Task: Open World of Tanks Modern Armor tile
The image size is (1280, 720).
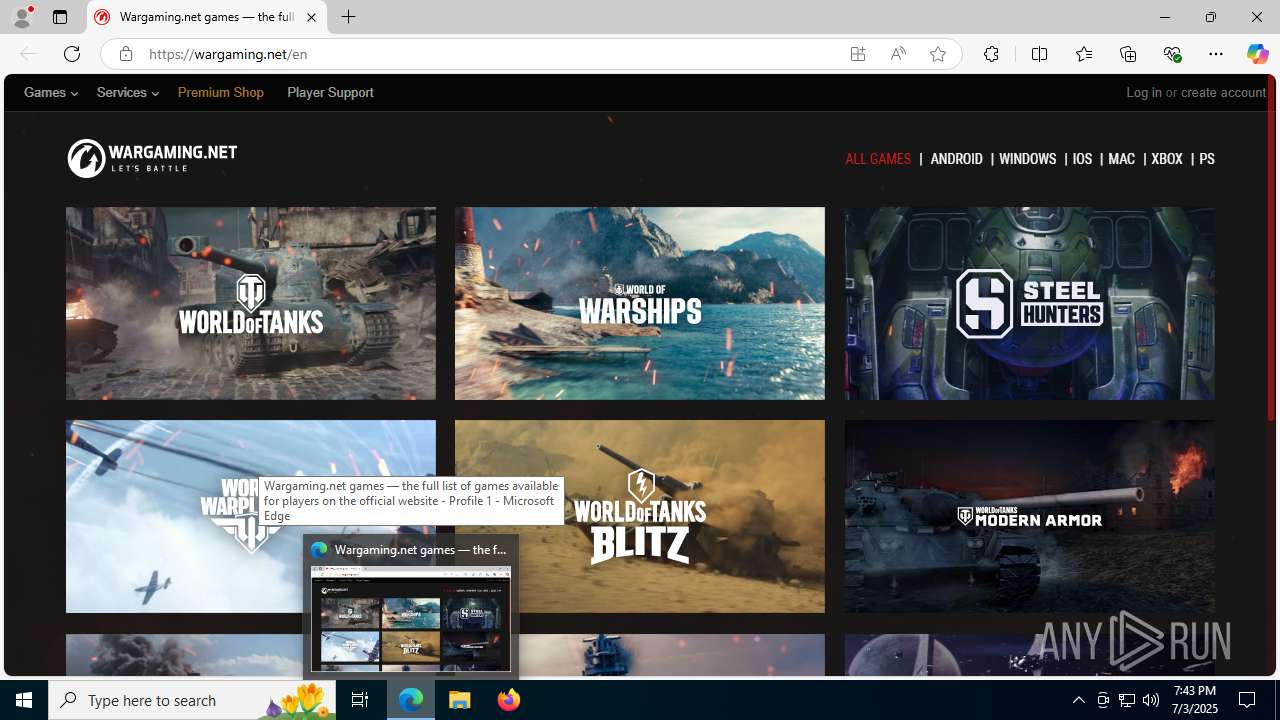Action: point(1029,516)
